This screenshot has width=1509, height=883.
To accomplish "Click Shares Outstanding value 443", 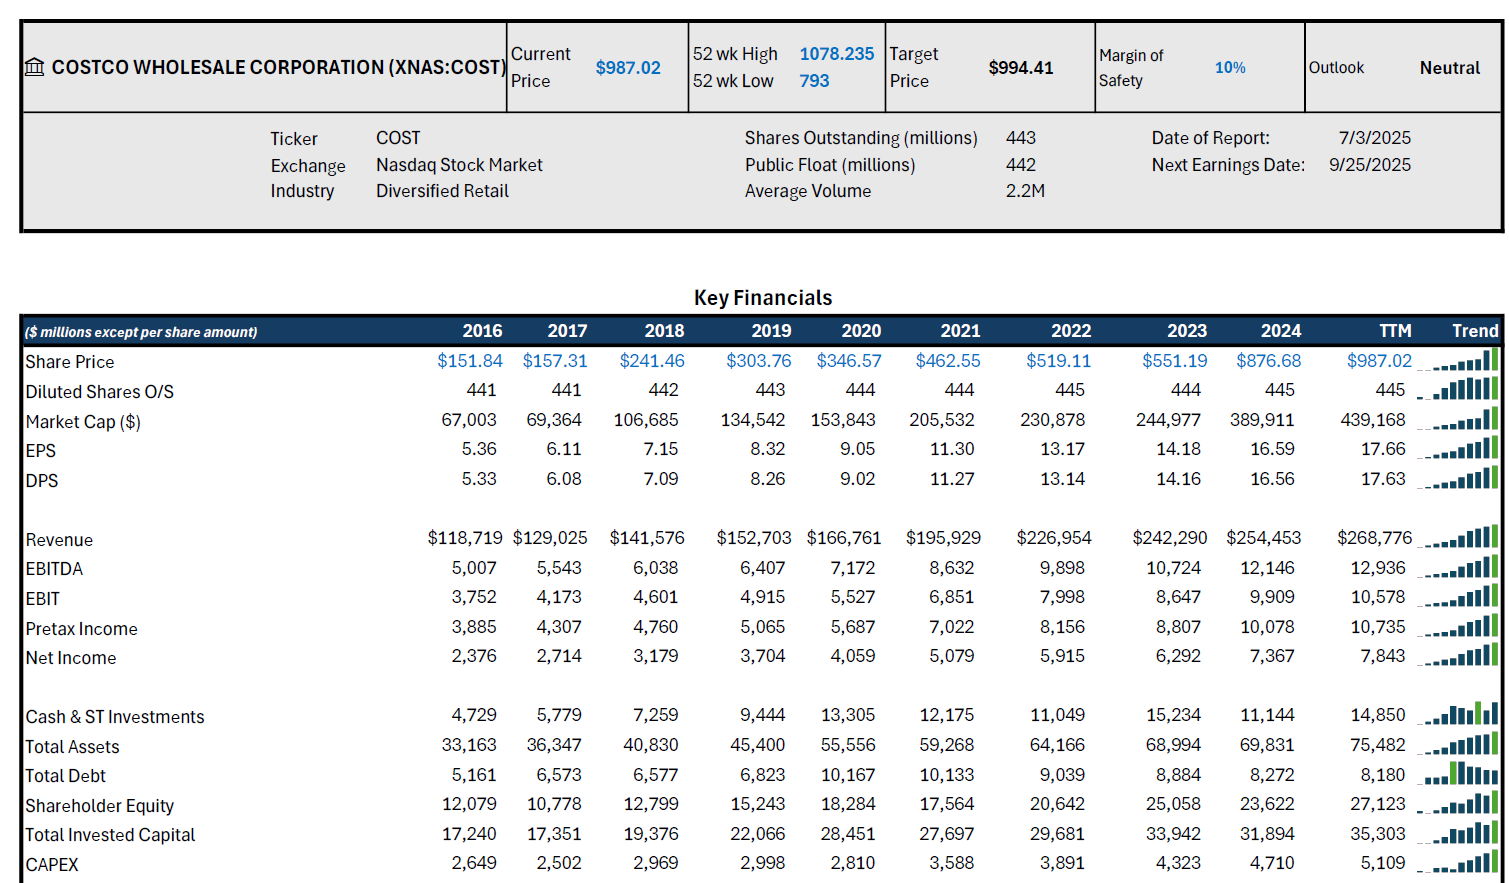I will 1021,138.
